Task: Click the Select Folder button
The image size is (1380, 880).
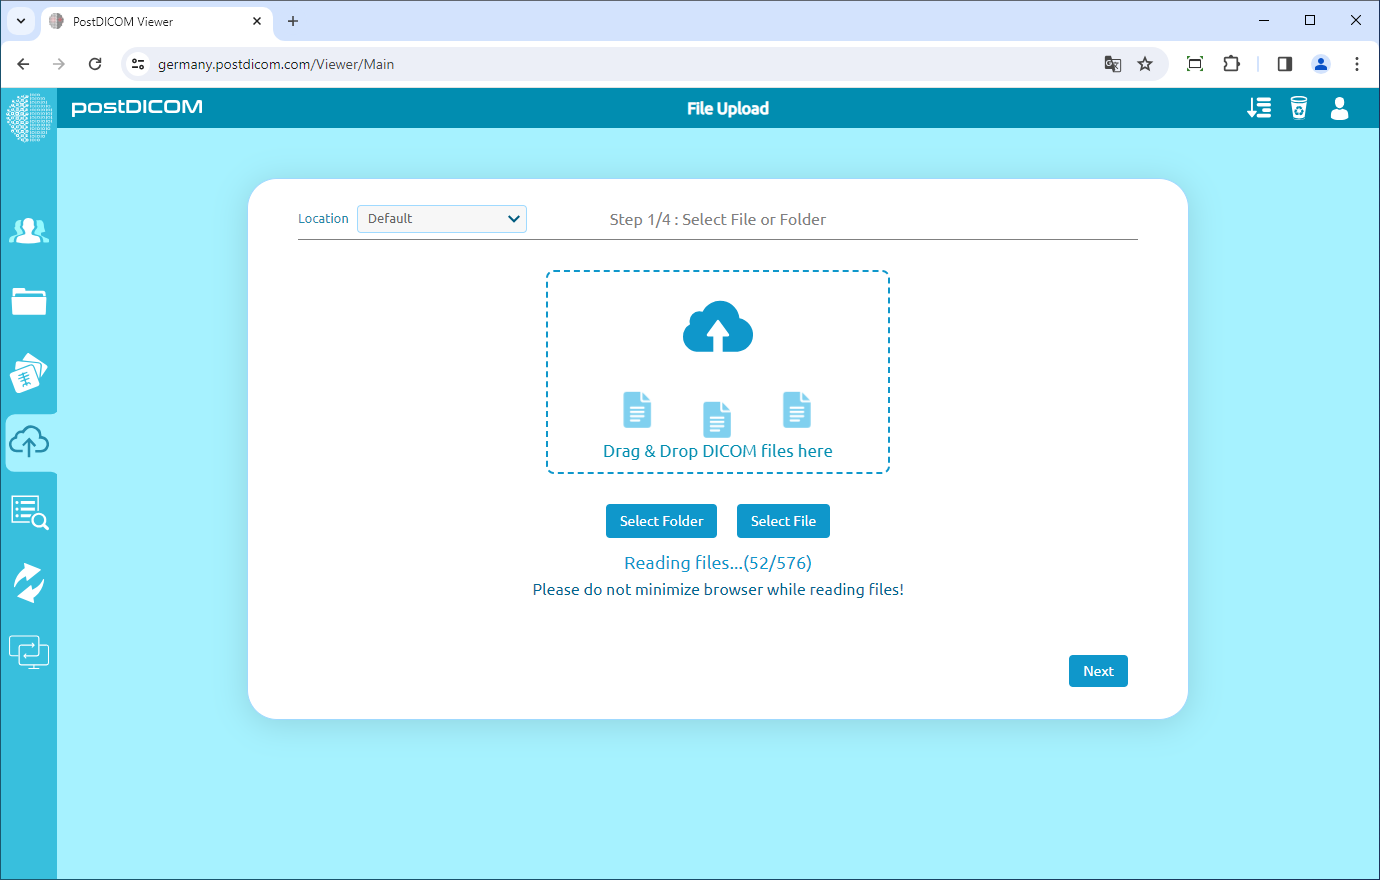Action: [x=661, y=521]
